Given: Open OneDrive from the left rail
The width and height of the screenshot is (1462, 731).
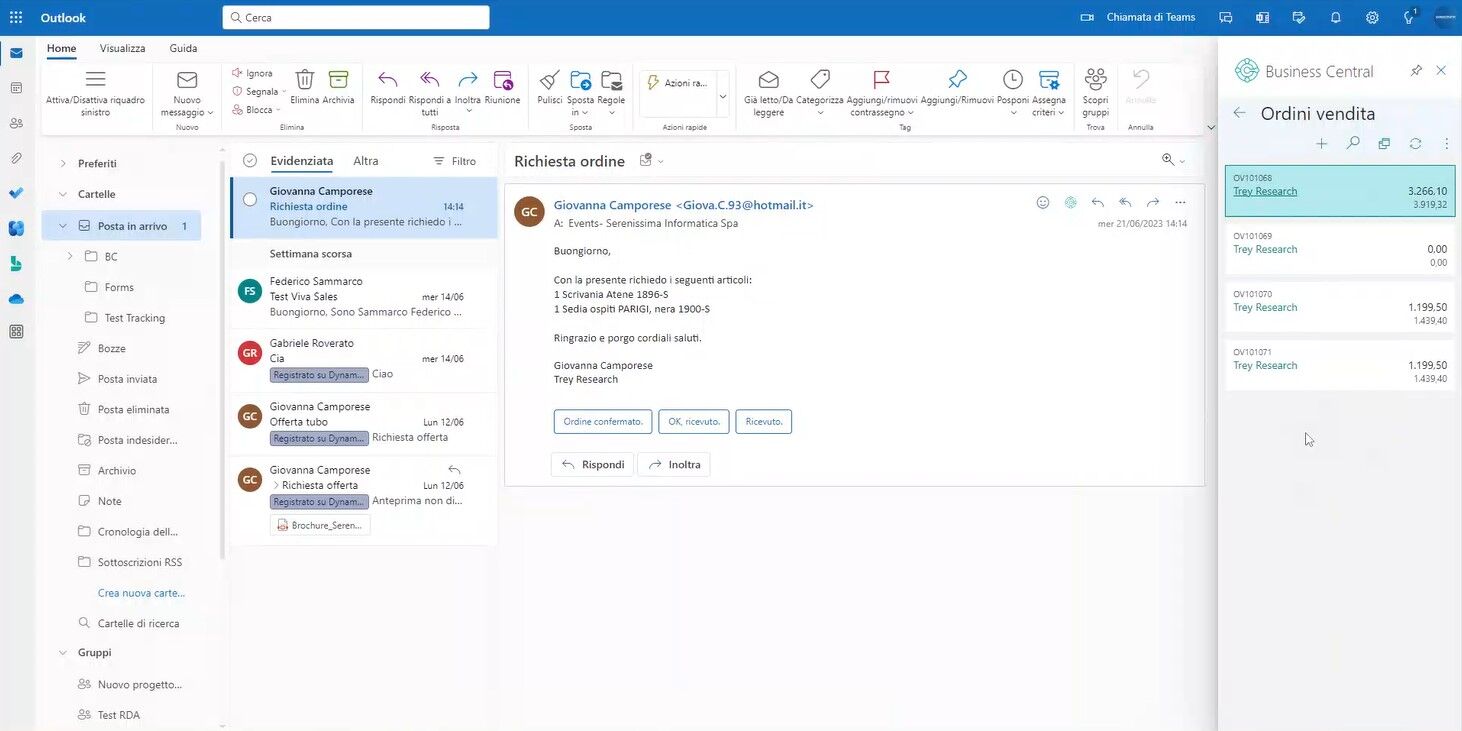Looking at the screenshot, I should pyautogui.click(x=15, y=297).
